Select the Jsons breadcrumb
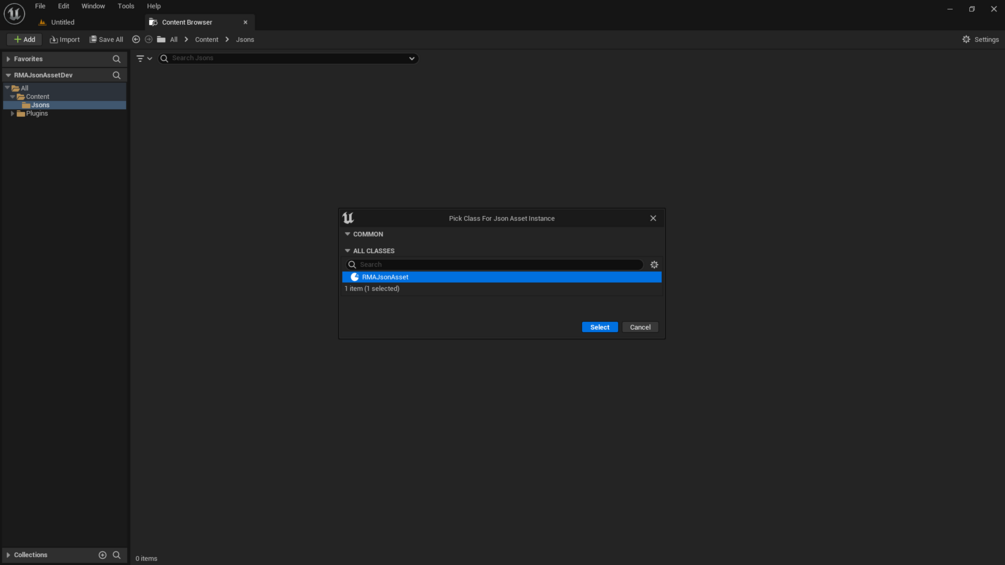 pos(245,40)
